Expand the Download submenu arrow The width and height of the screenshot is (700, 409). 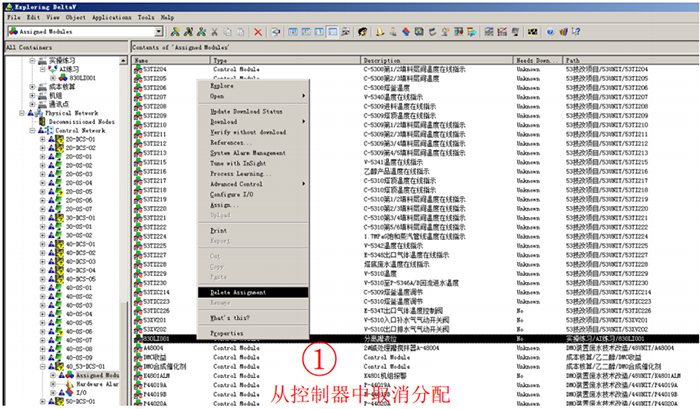(x=305, y=122)
